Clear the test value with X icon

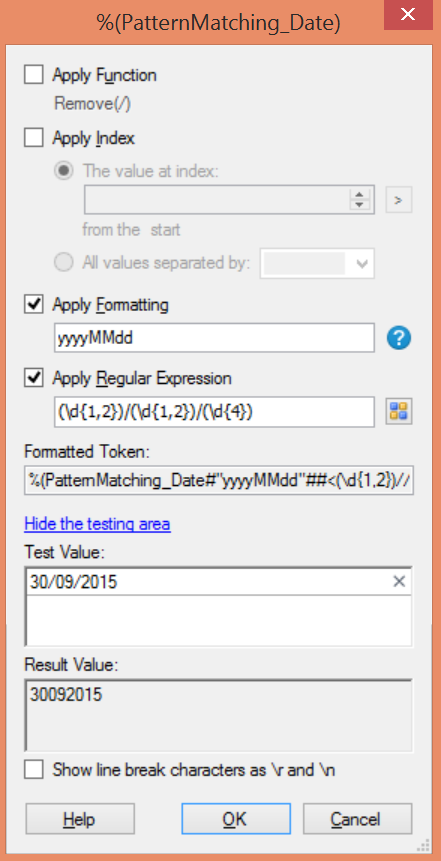click(x=399, y=582)
